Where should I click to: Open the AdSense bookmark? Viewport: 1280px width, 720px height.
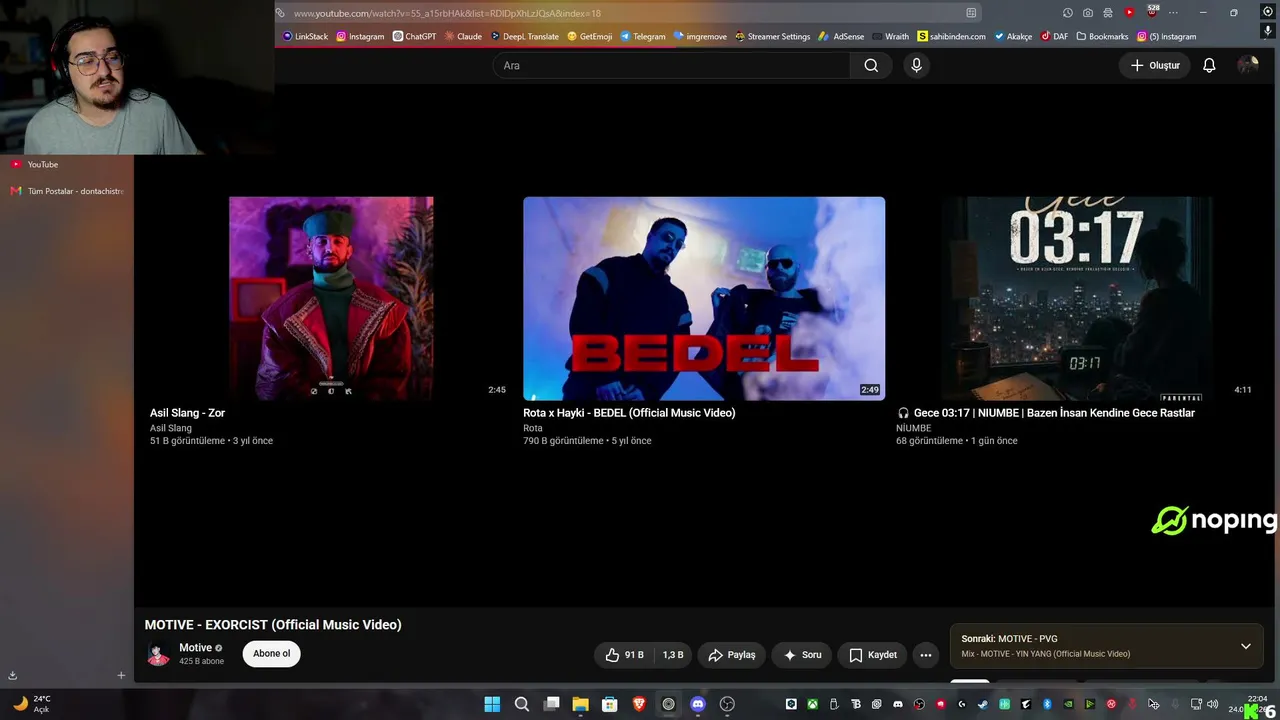point(841,37)
